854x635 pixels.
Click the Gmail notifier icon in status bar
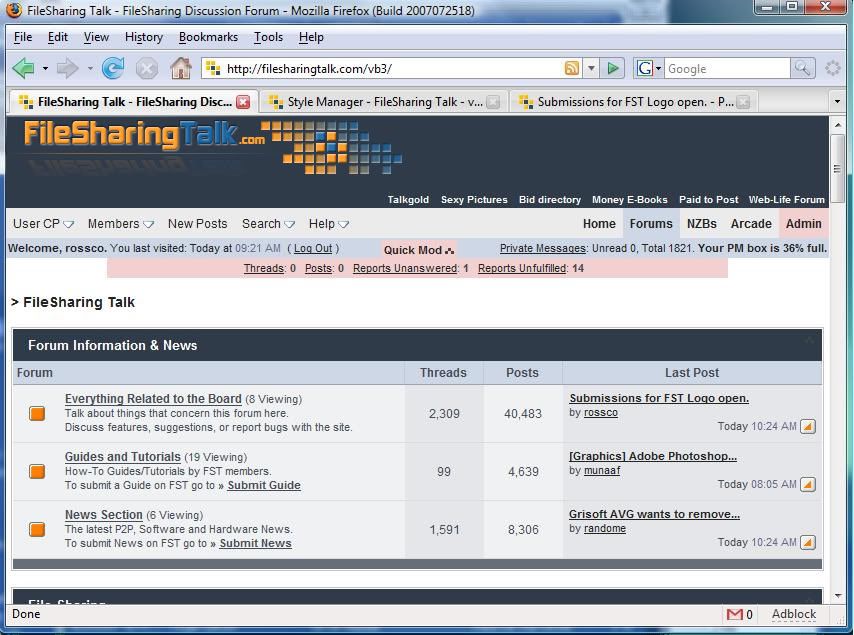click(735, 614)
